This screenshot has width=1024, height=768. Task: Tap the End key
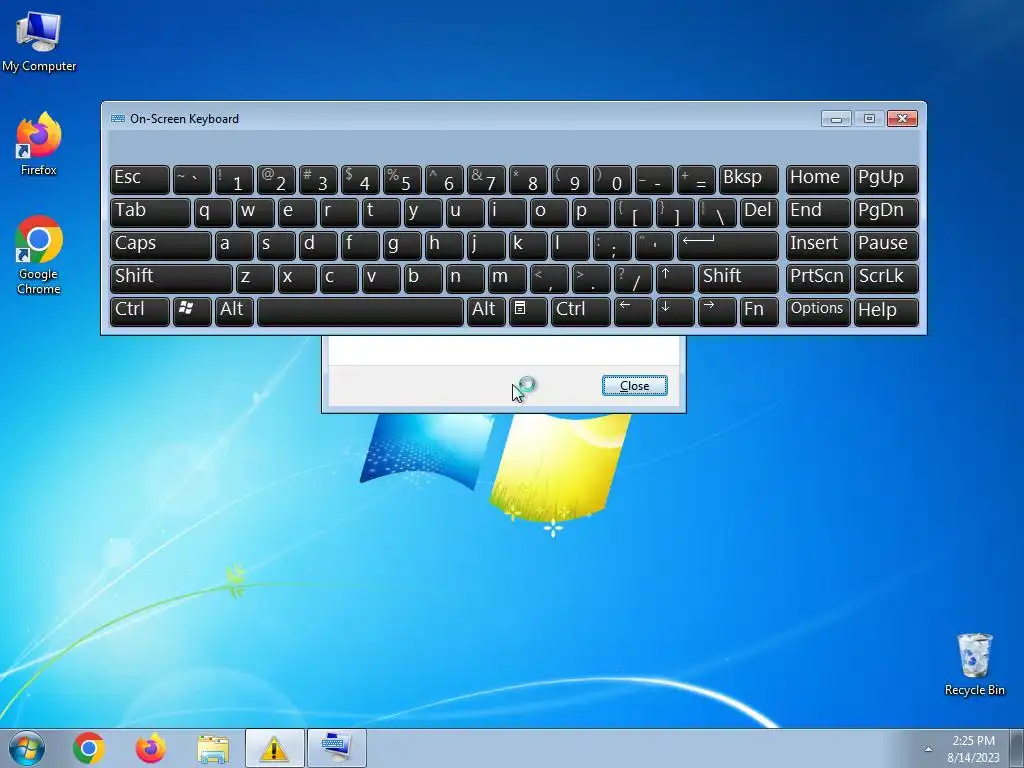point(818,213)
